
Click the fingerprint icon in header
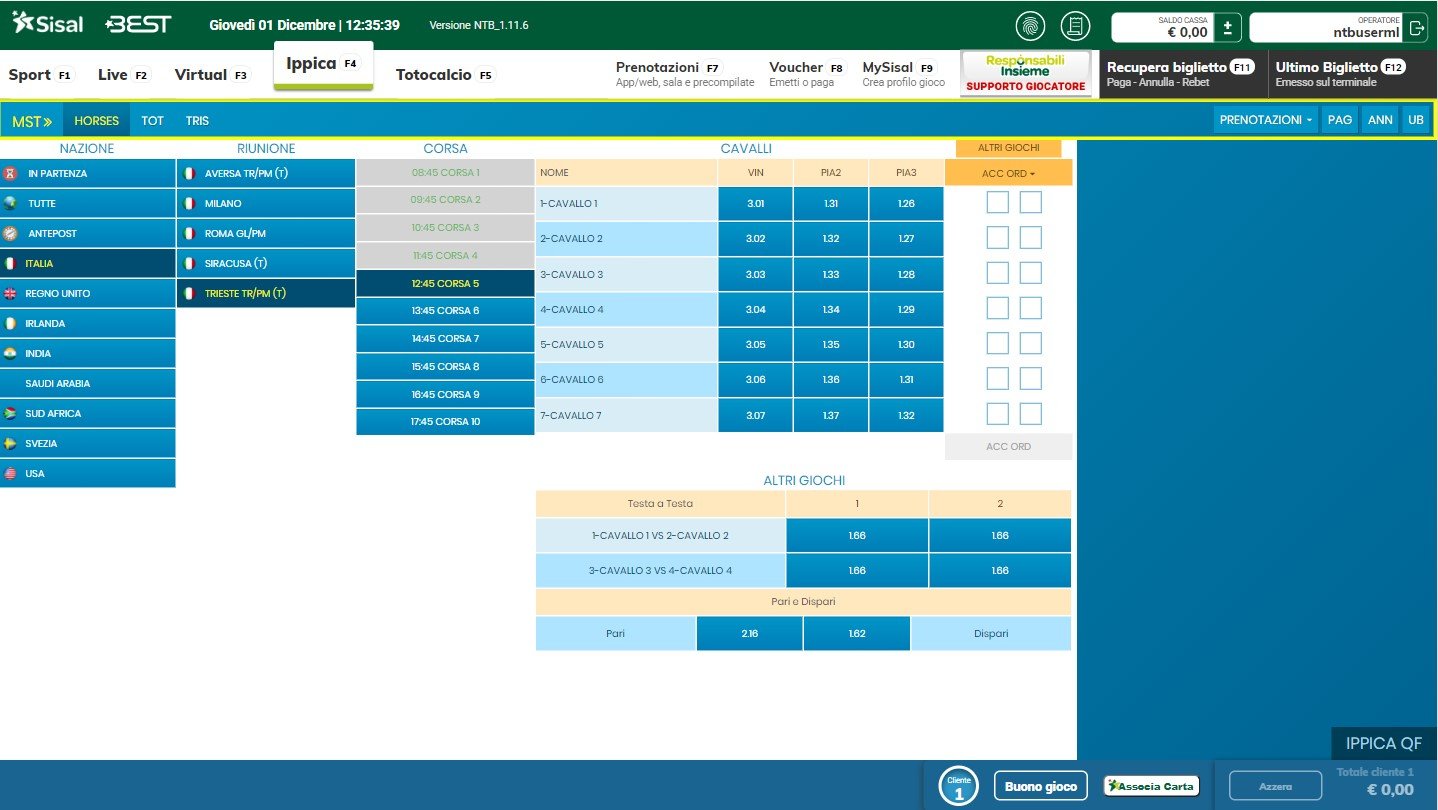click(x=1030, y=25)
